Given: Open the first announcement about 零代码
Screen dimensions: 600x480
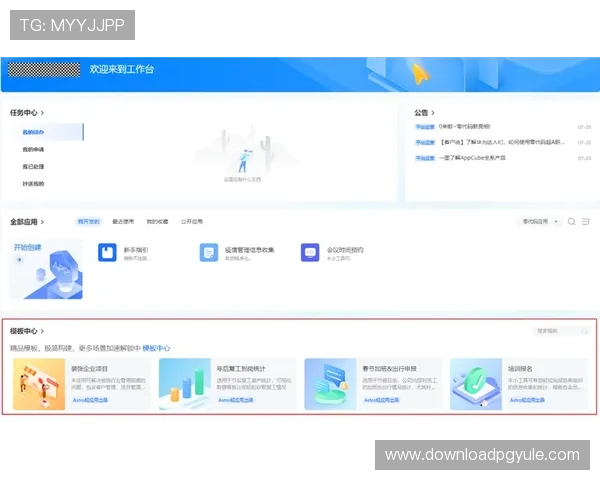Looking at the screenshot, I should pyautogui.click(x=464, y=127).
